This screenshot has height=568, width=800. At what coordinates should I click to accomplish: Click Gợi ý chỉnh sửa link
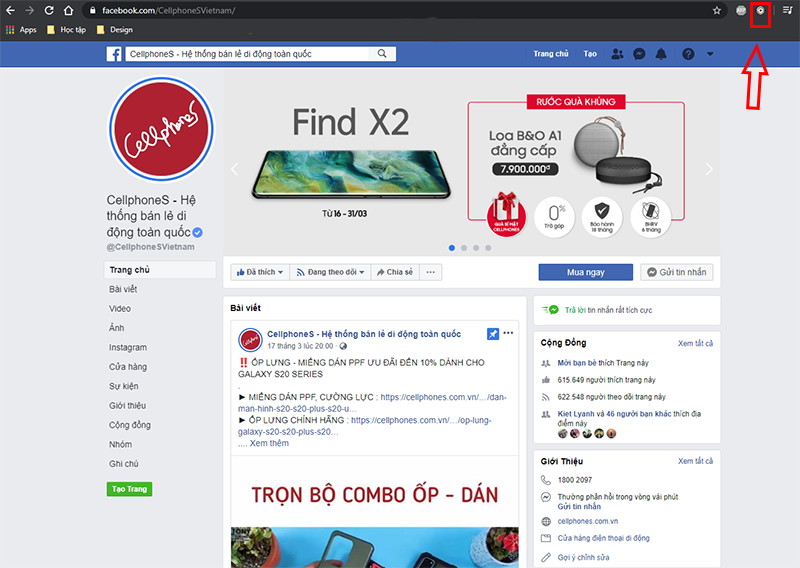coord(583,557)
